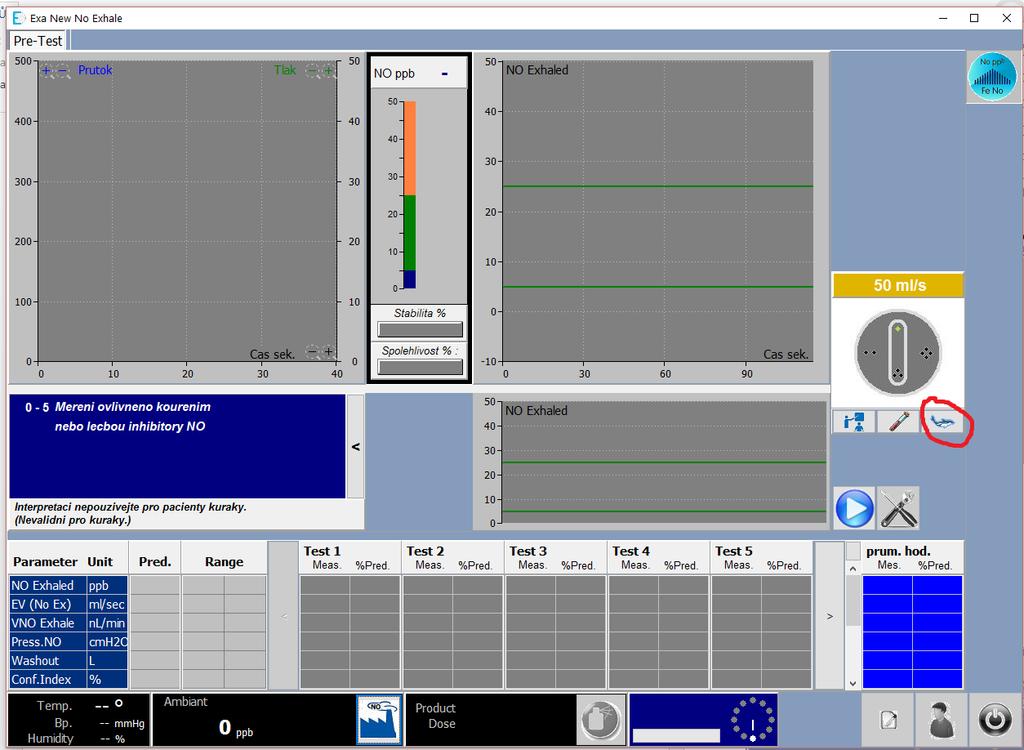Show next tests with the > arrow

click(x=829, y=615)
